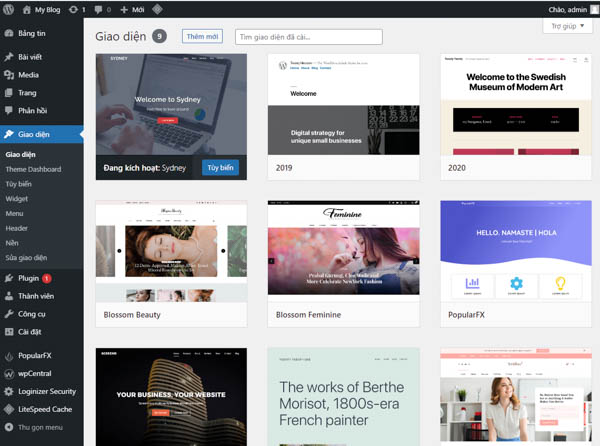The width and height of the screenshot is (600, 446).
Task: Expand the Trợ giúp help dropdown
Action: (567, 26)
